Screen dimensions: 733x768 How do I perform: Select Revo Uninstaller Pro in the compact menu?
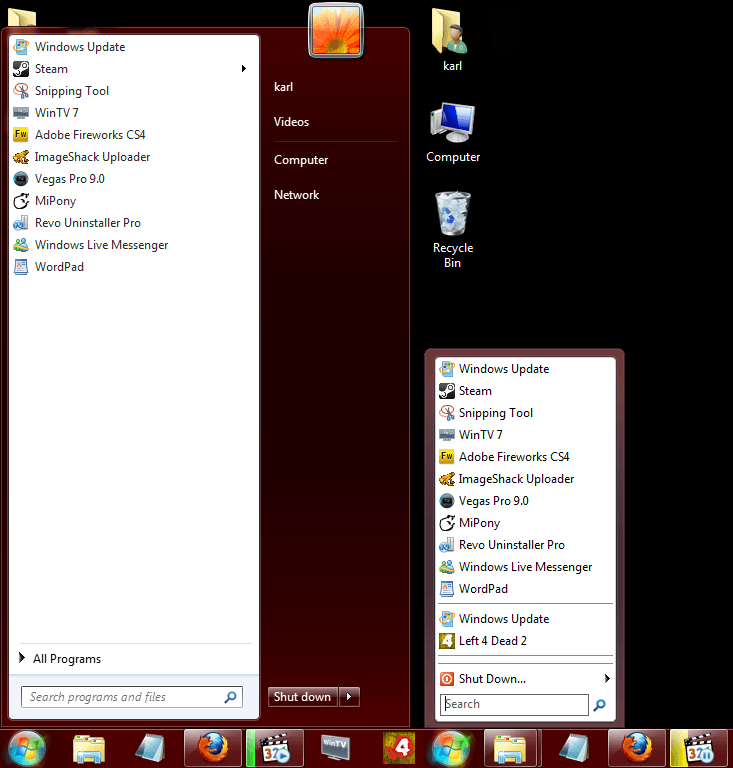(x=525, y=545)
